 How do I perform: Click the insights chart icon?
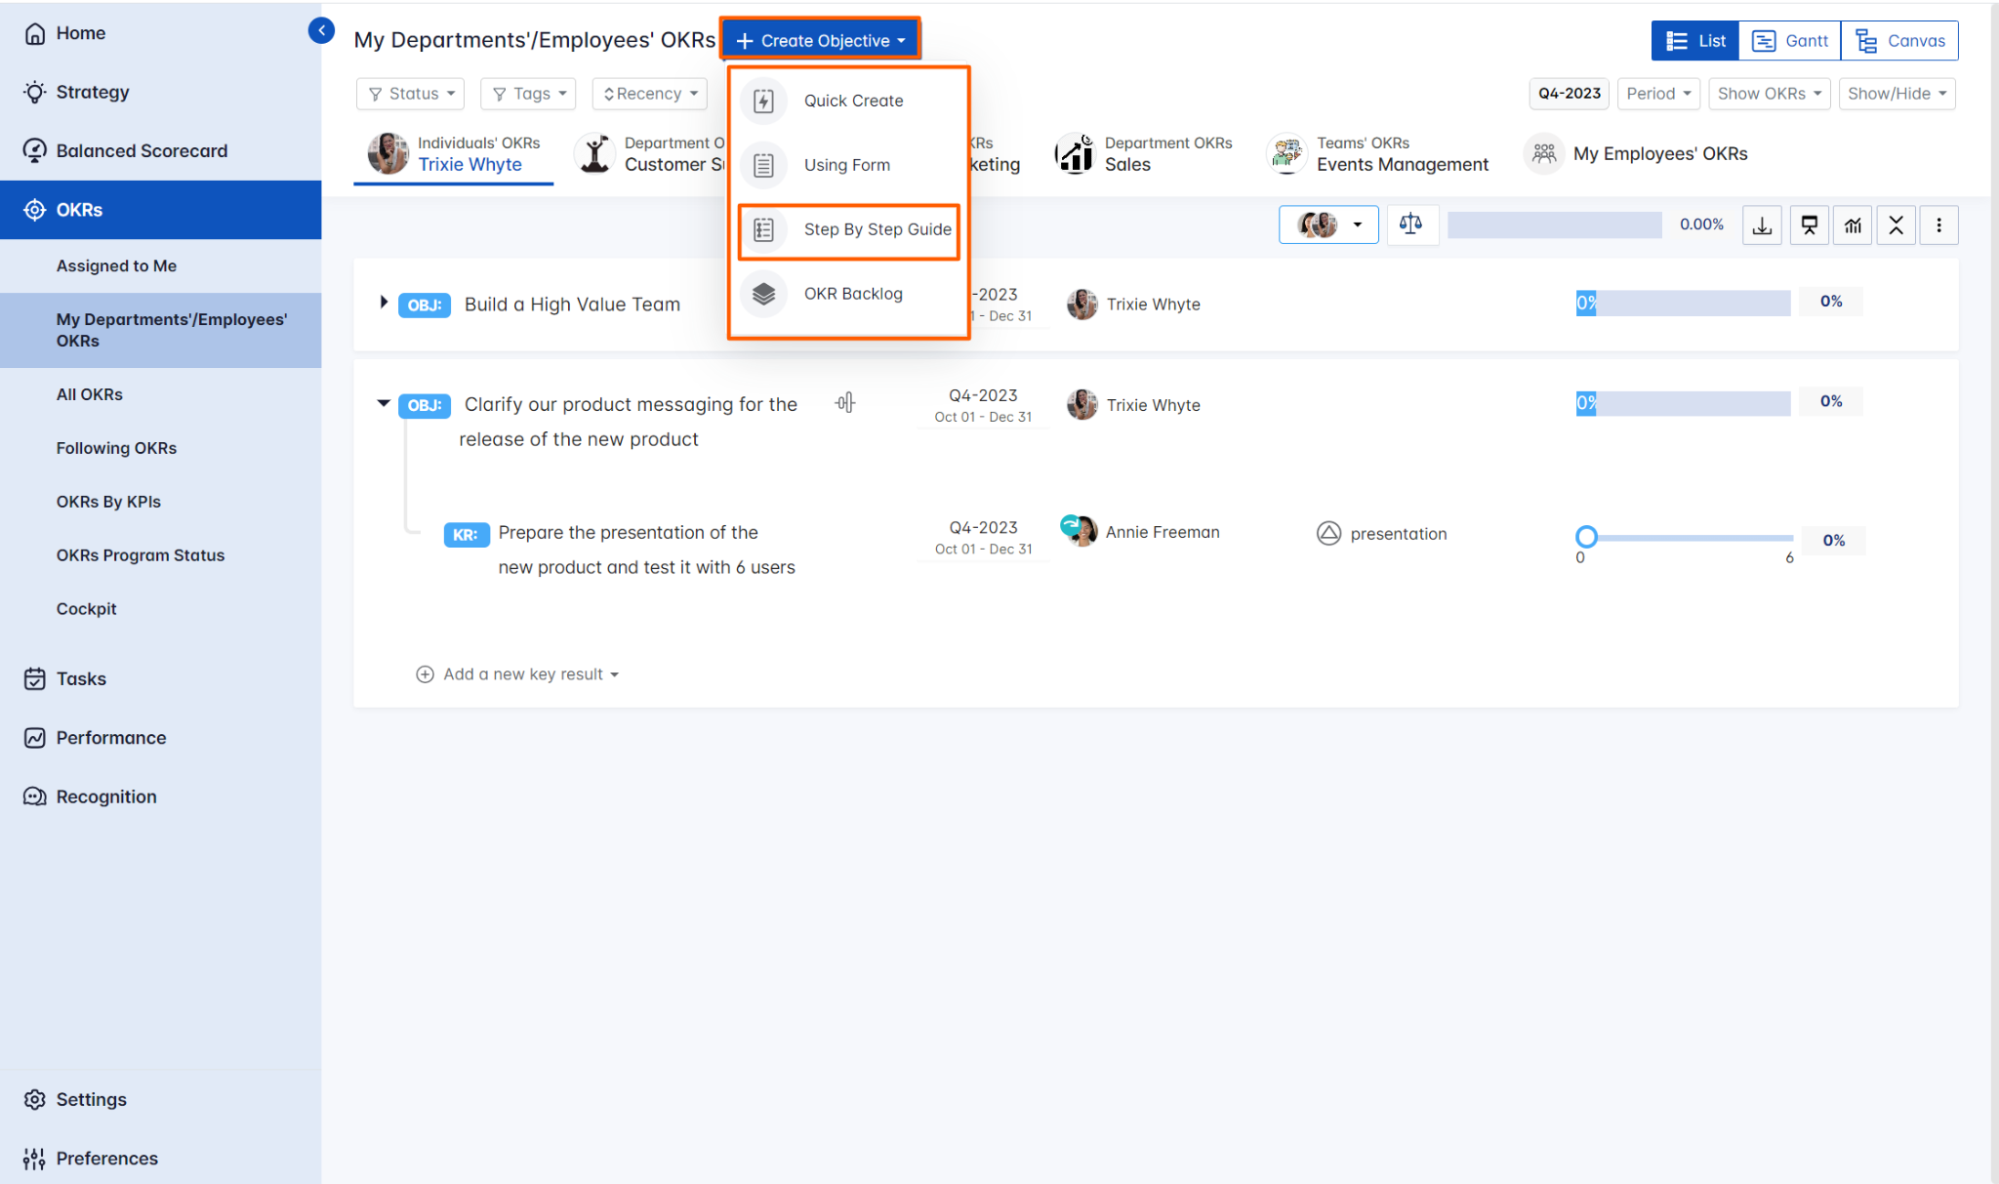click(x=1852, y=224)
